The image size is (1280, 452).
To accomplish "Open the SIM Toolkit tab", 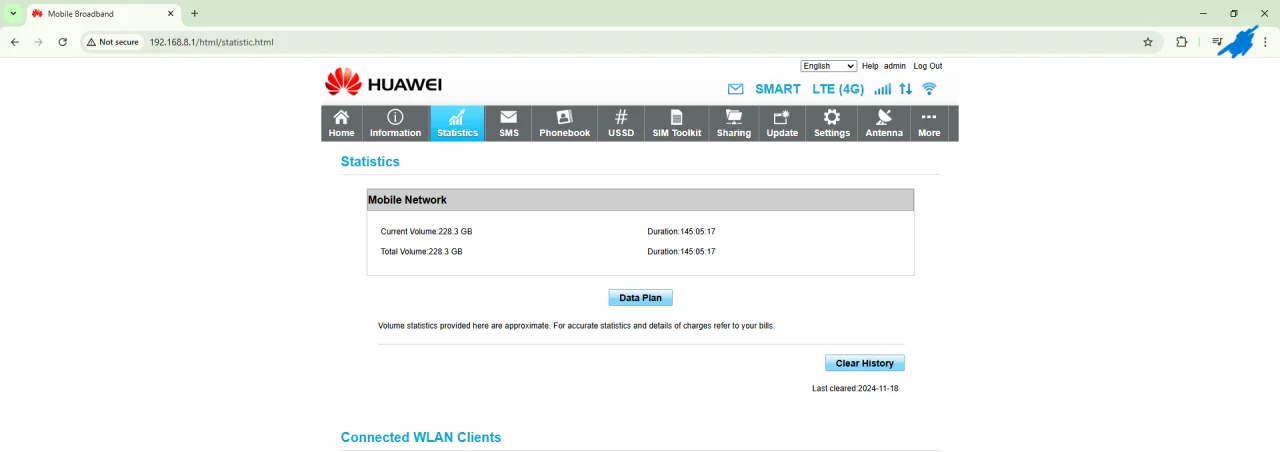I will click(x=677, y=124).
